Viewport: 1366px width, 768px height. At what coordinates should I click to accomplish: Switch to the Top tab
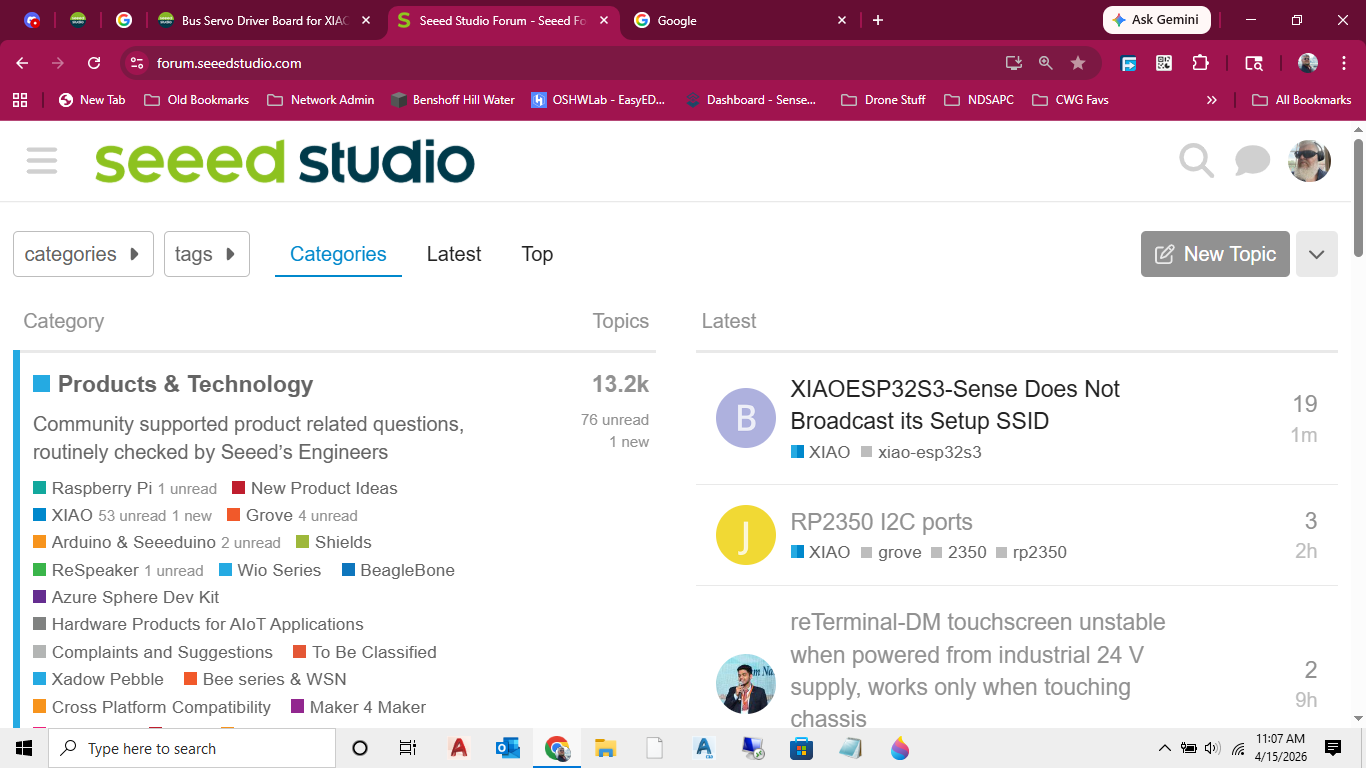point(537,254)
